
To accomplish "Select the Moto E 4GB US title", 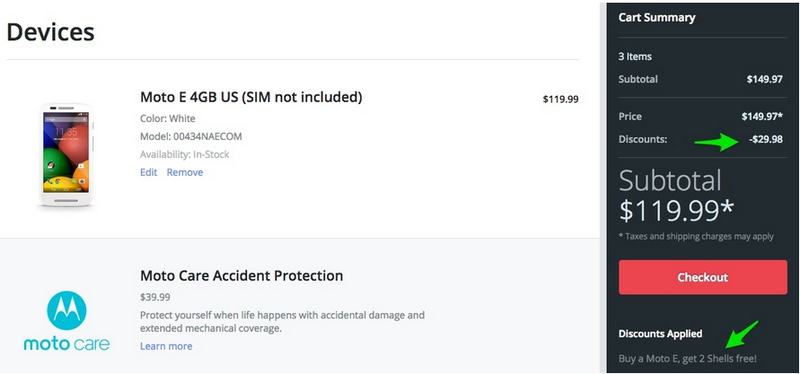I will [251, 96].
